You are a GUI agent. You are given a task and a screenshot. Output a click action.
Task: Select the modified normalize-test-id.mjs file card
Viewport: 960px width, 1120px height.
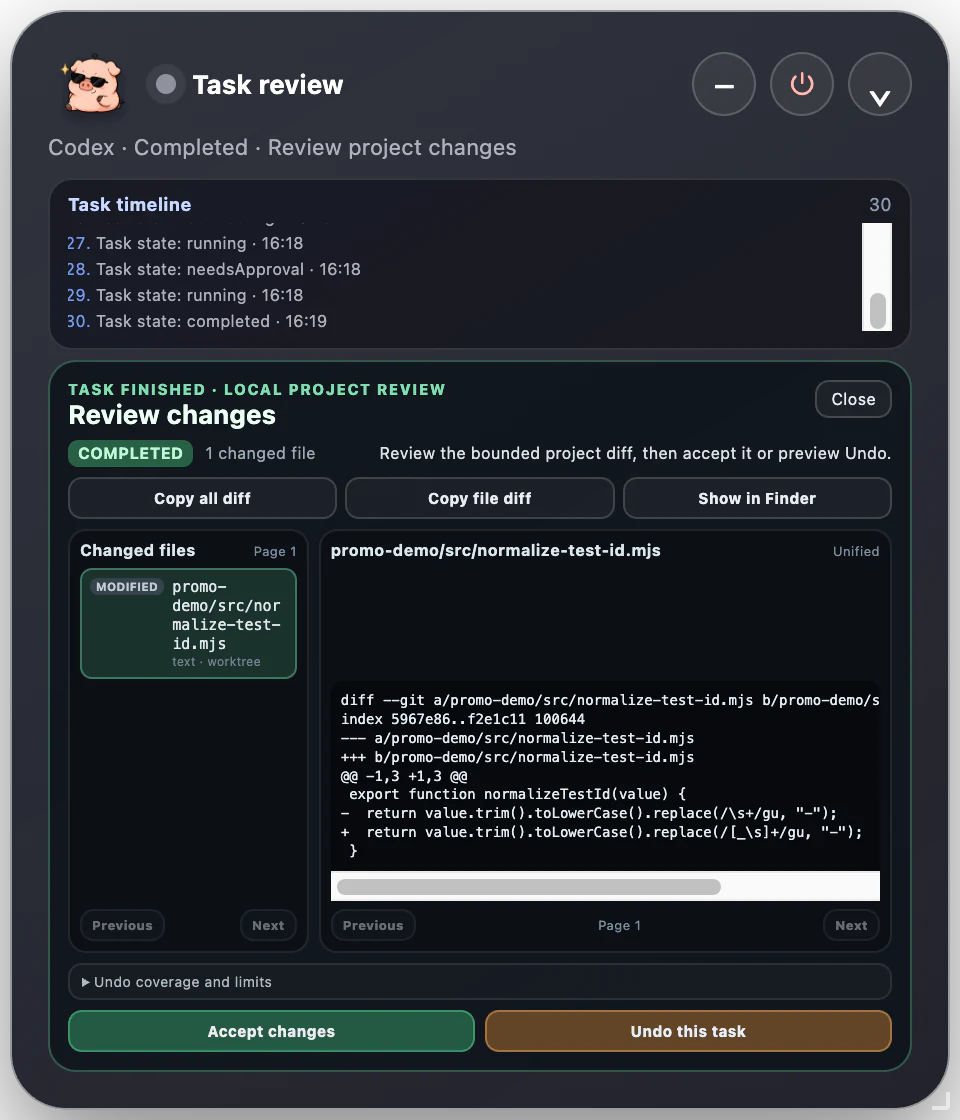point(189,623)
